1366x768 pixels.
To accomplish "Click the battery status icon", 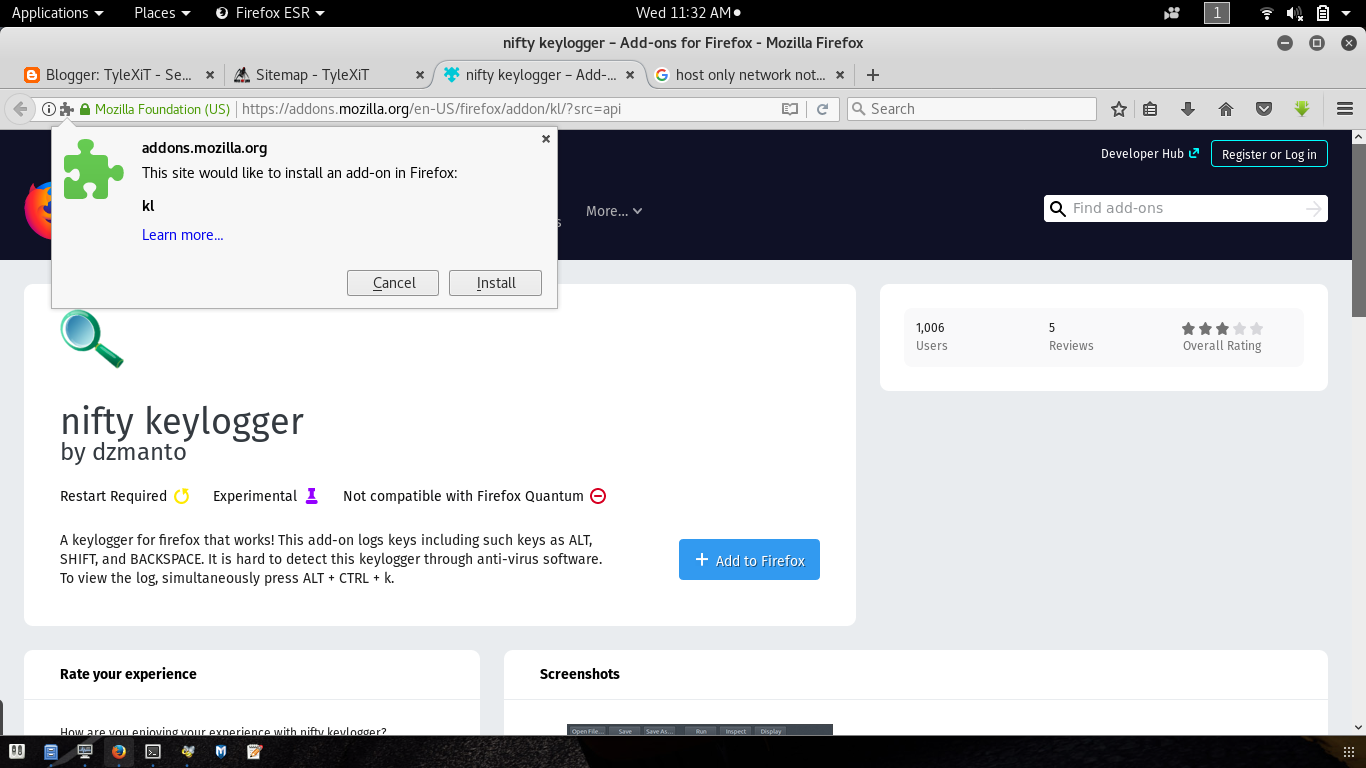I will click(1322, 13).
